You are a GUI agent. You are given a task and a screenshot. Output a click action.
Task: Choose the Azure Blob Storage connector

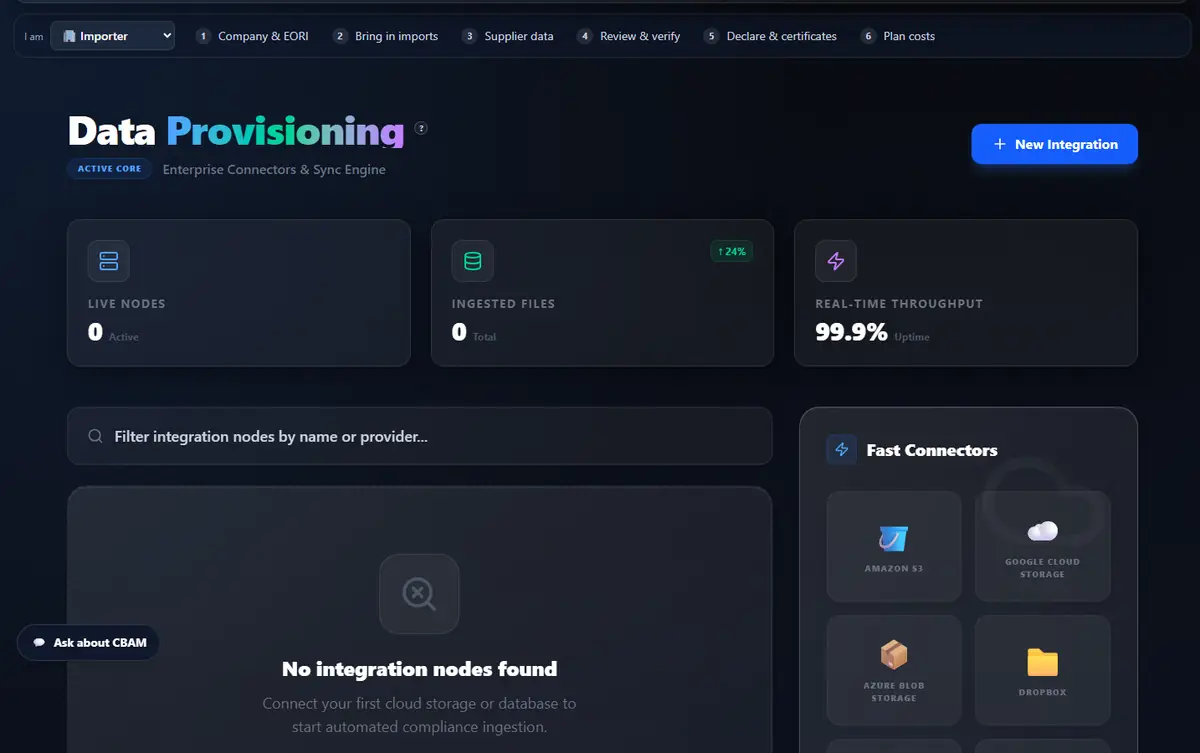point(894,670)
